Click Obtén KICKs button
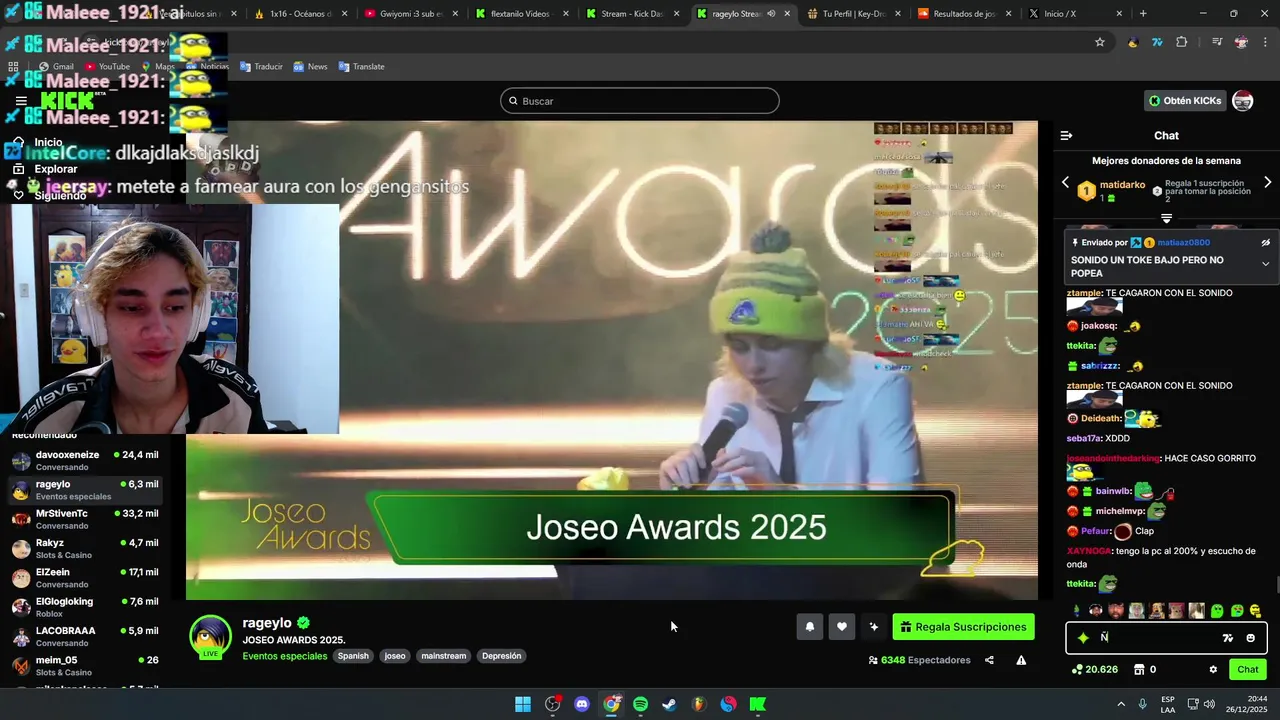Screen dimensions: 1280x720 (x=1186, y=101)
